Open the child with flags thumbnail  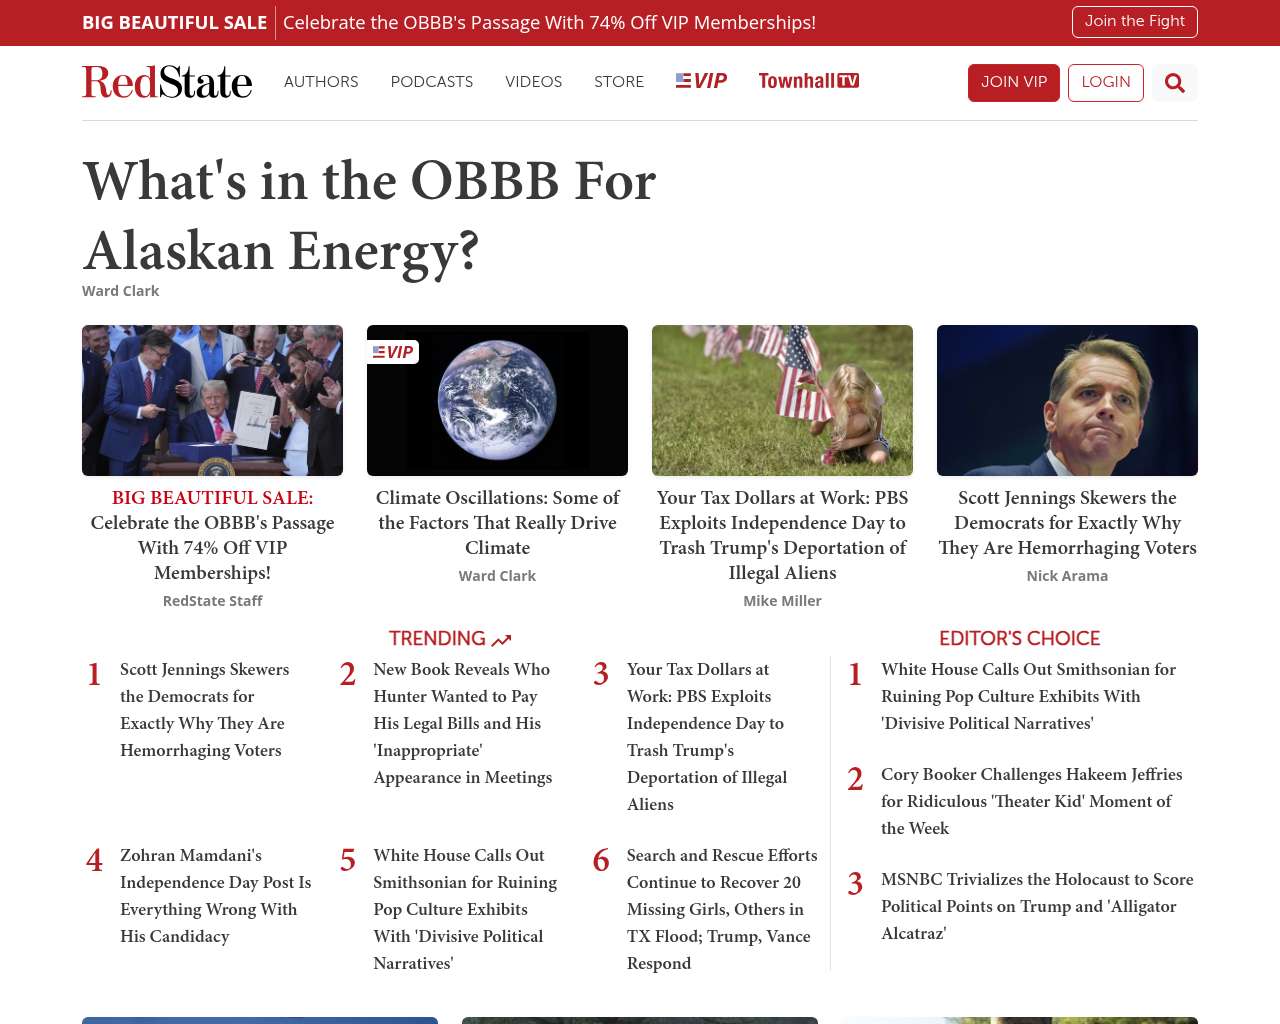coord(782,400)
